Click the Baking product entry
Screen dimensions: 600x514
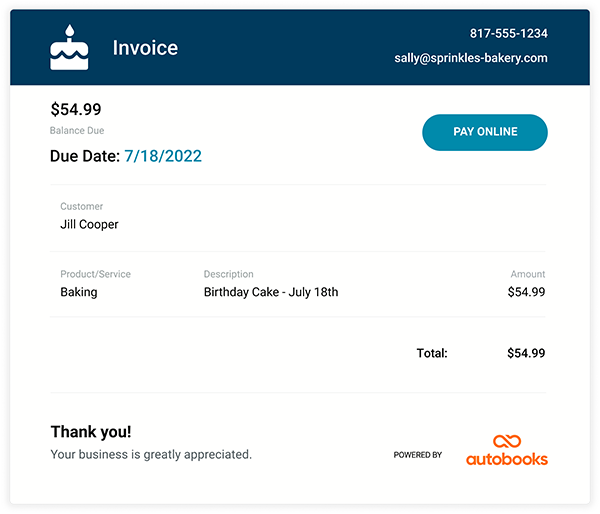(x=79, y=292)
